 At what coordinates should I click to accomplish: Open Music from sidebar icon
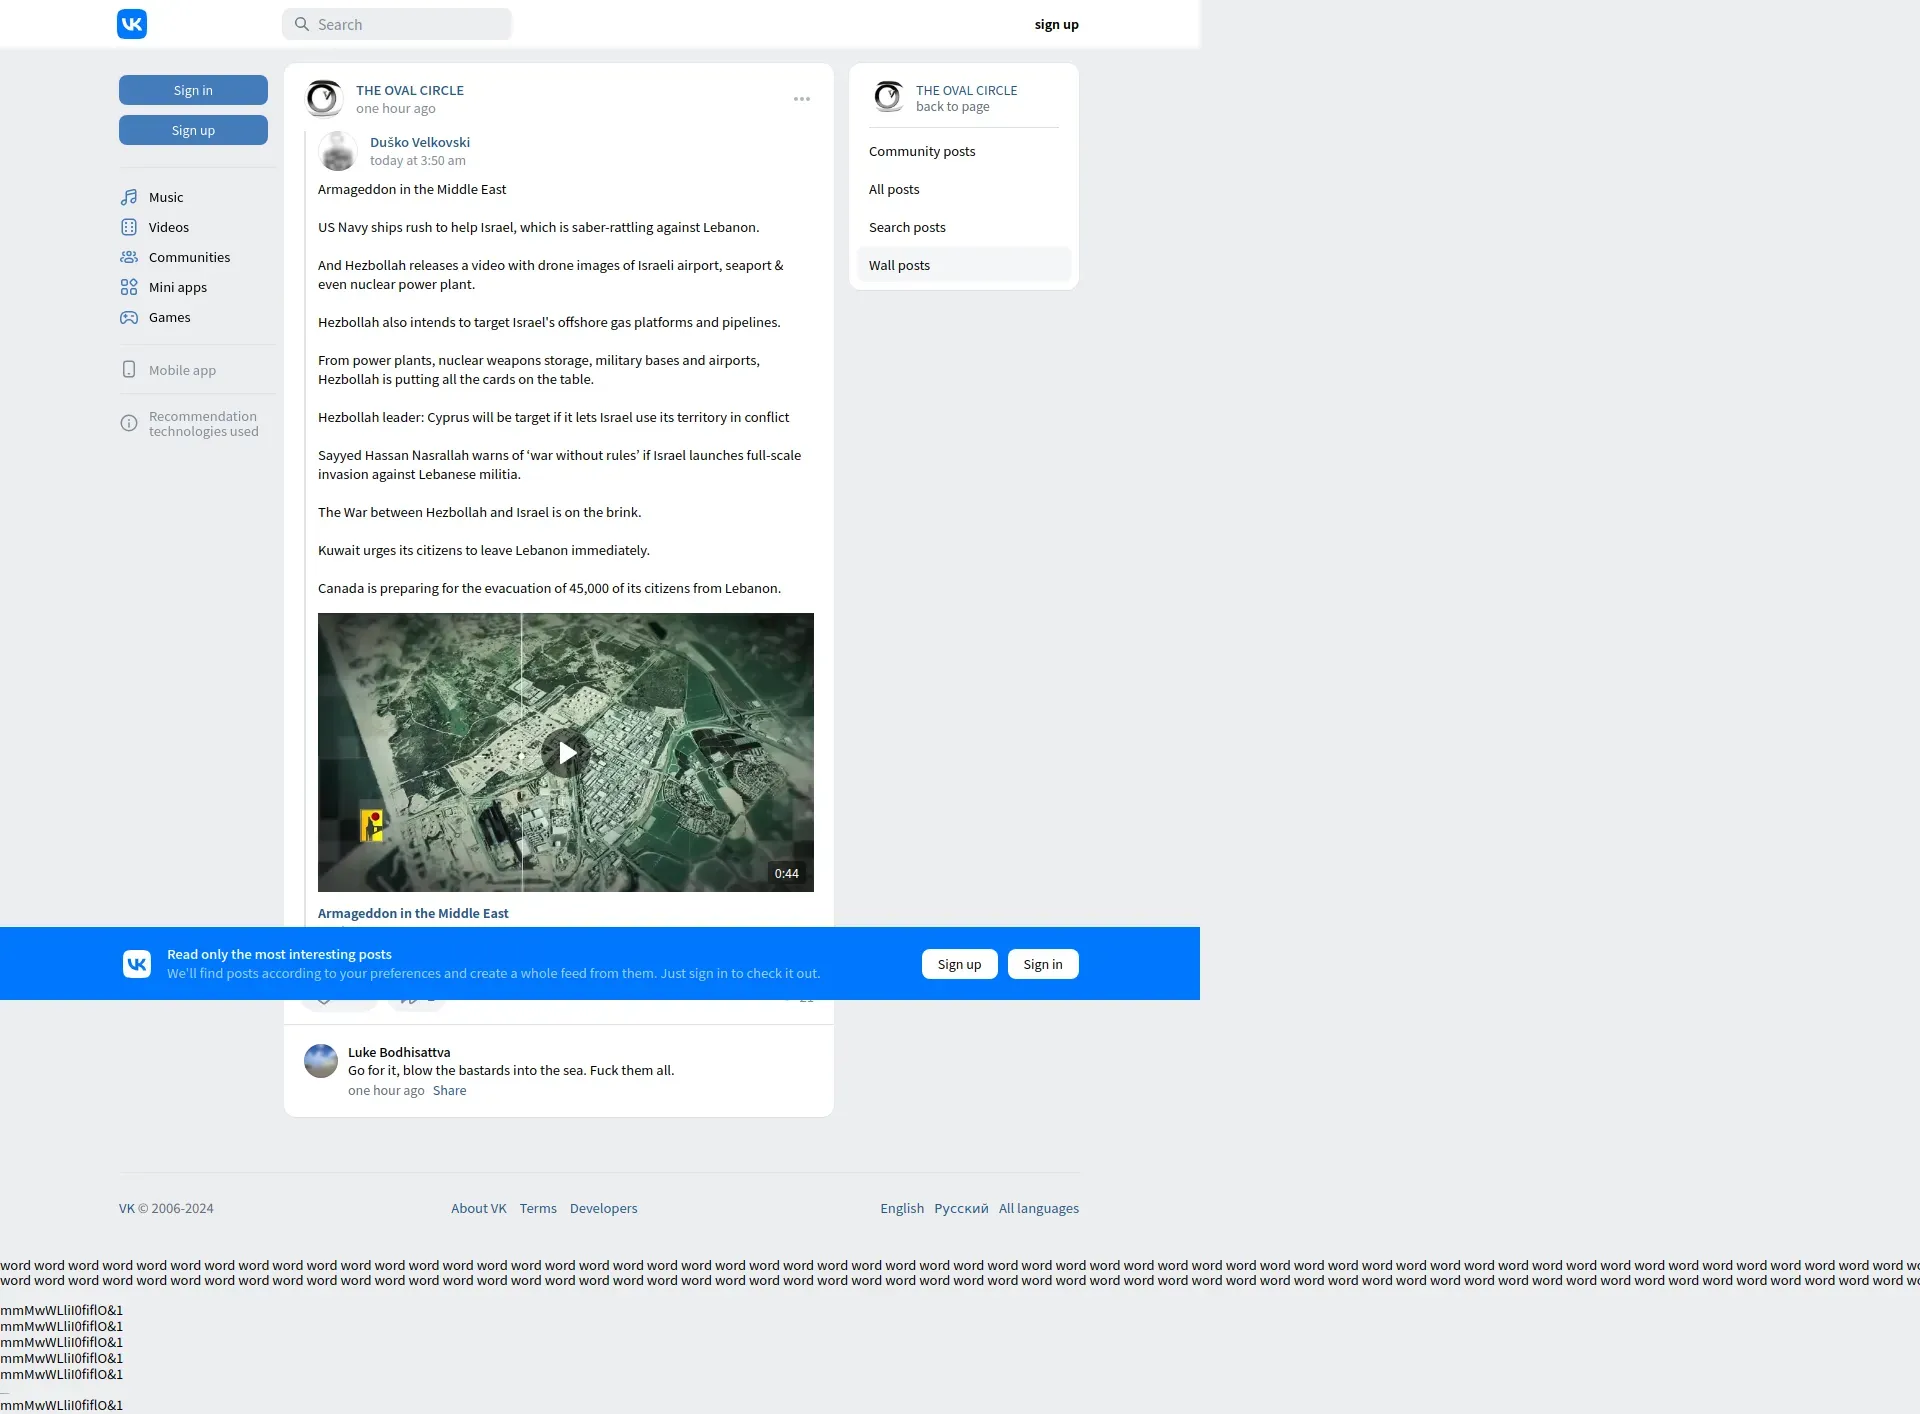129,197
